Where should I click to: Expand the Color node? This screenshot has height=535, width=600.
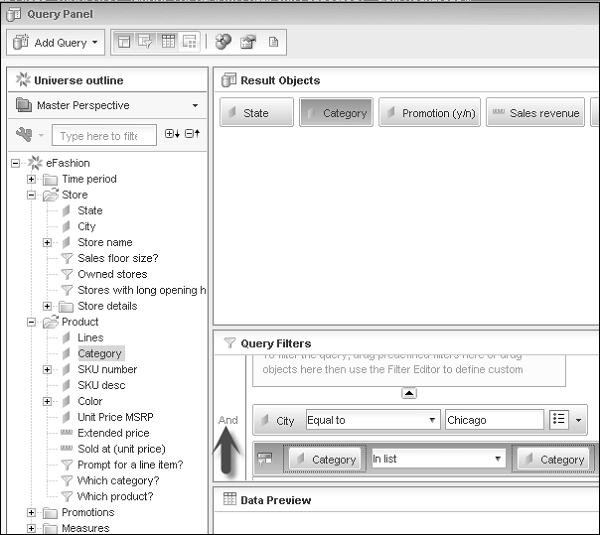(x=47, y=401)
